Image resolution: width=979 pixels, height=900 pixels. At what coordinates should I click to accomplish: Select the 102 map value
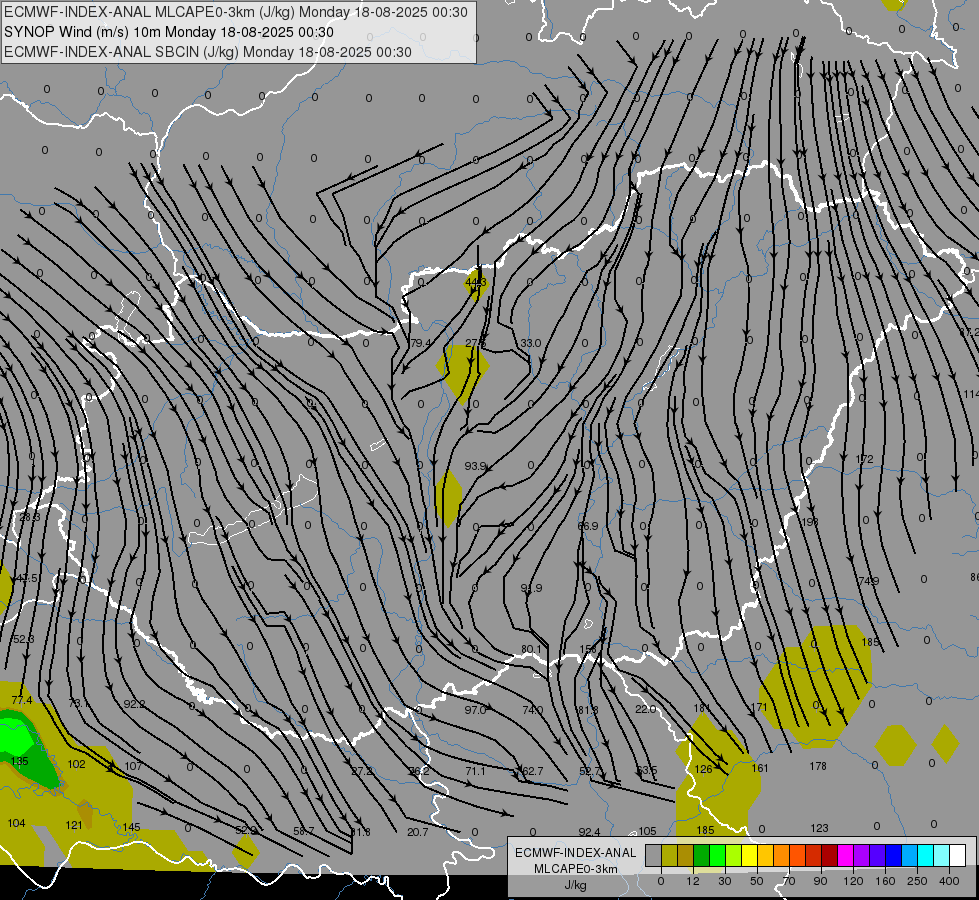pyautogui.click(x=76, y=764)
